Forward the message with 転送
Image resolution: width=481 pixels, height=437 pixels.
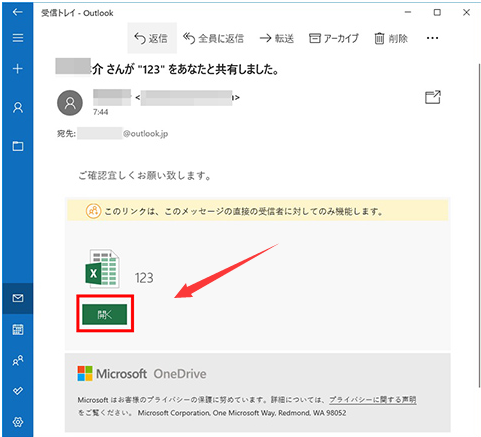(277, 38)
